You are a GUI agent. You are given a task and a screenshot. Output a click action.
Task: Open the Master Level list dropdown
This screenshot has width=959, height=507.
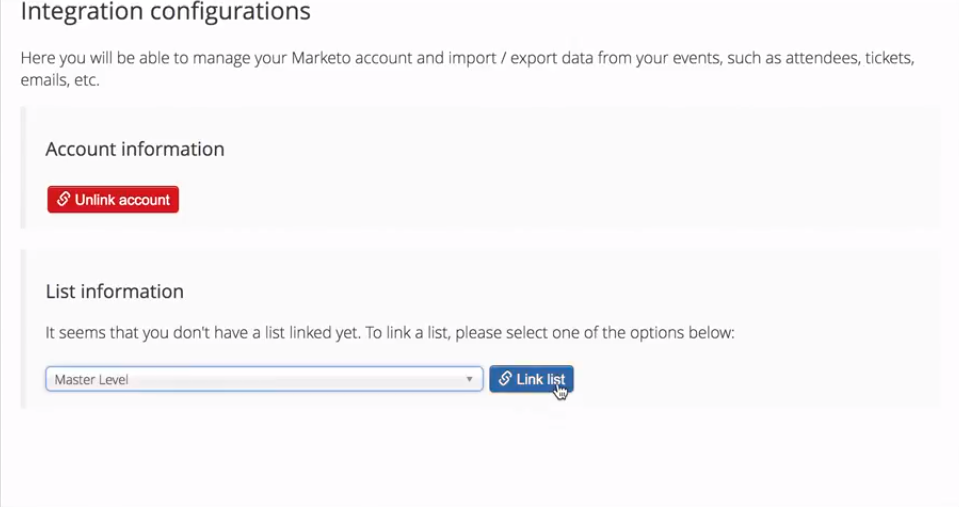[x=264, y=379]
